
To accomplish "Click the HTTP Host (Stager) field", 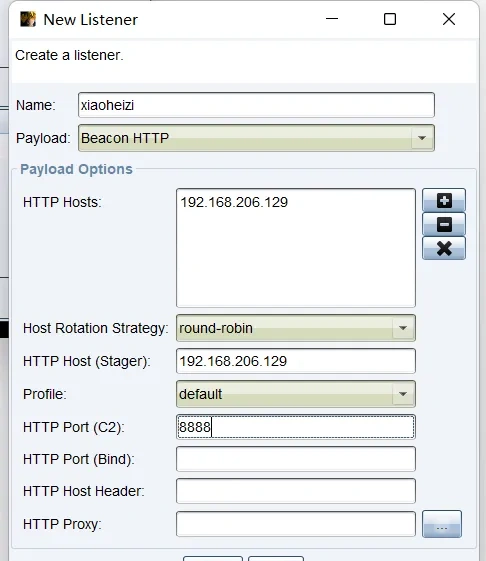I will point(296,361).
